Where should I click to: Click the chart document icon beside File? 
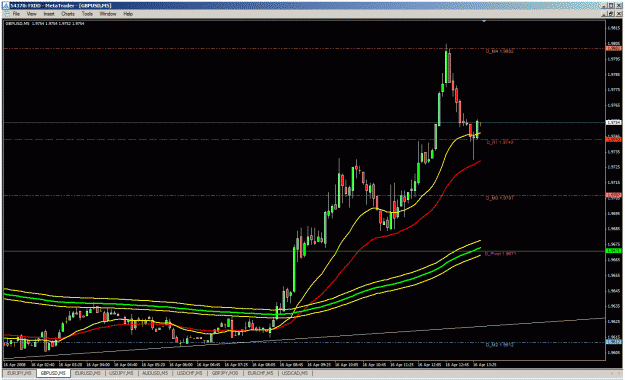(x=7, y=14)
